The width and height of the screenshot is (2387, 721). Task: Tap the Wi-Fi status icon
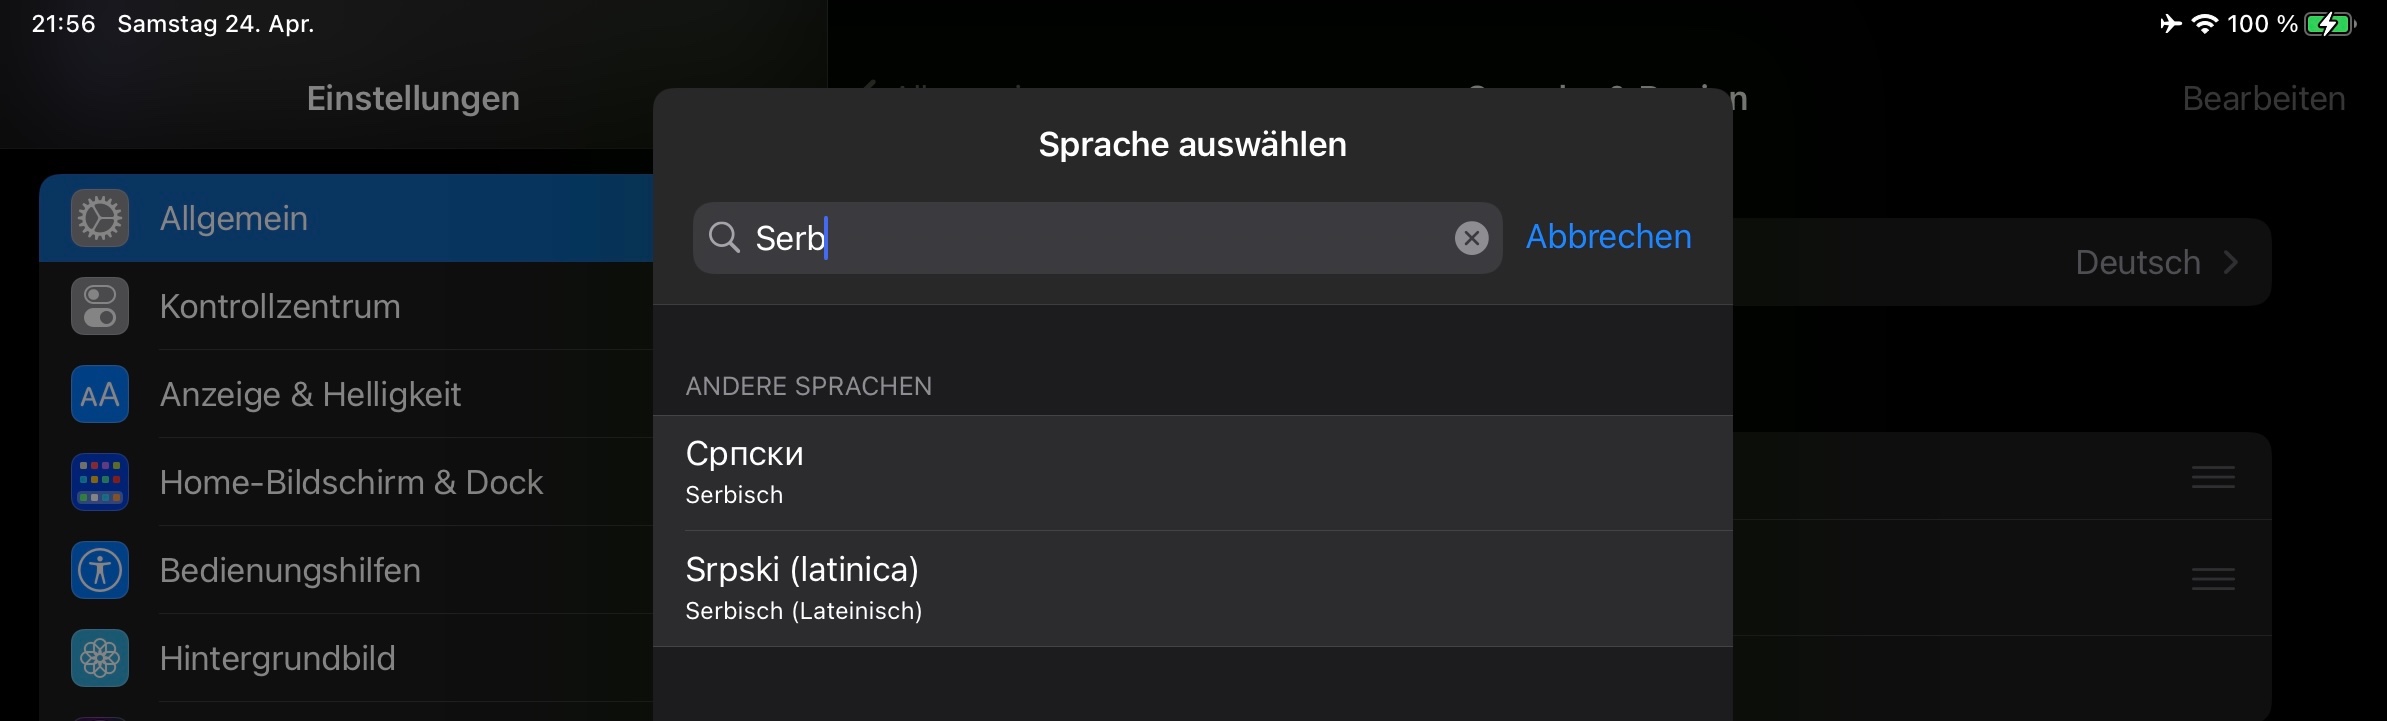[2204, 24]
